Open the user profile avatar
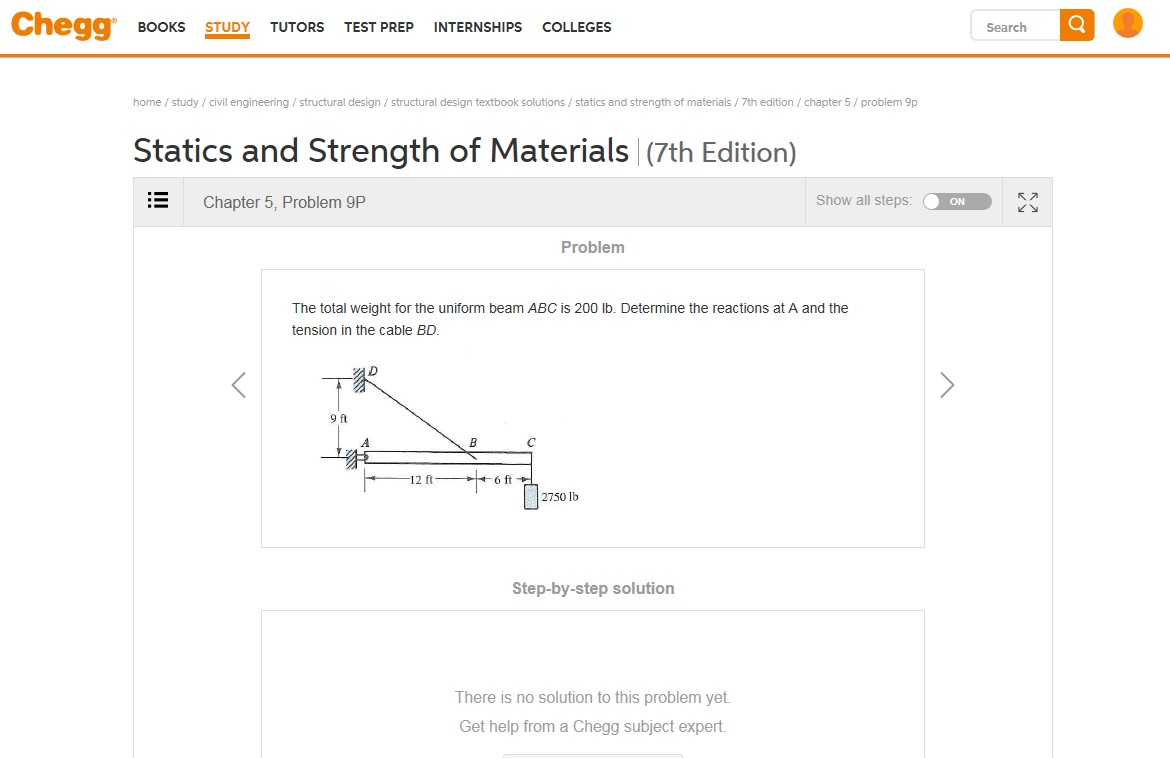Image resolution: width=1170 pixels, height=758 pixels. 1128,24
